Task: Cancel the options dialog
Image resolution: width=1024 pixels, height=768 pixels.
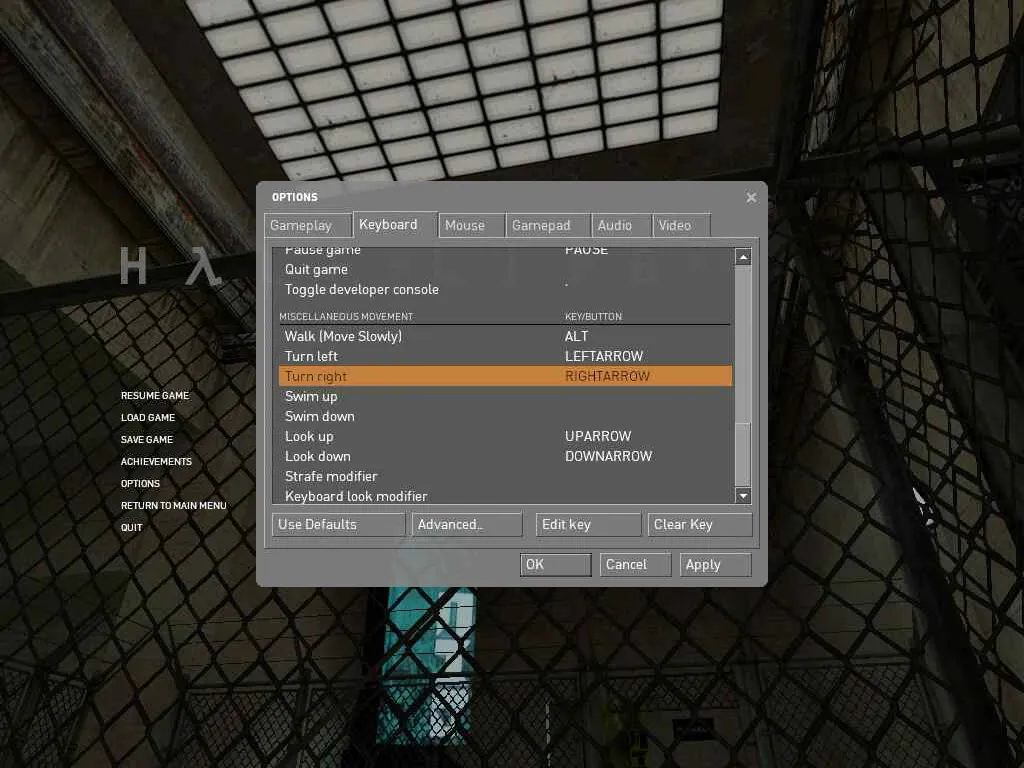Action: coord(635,565)
